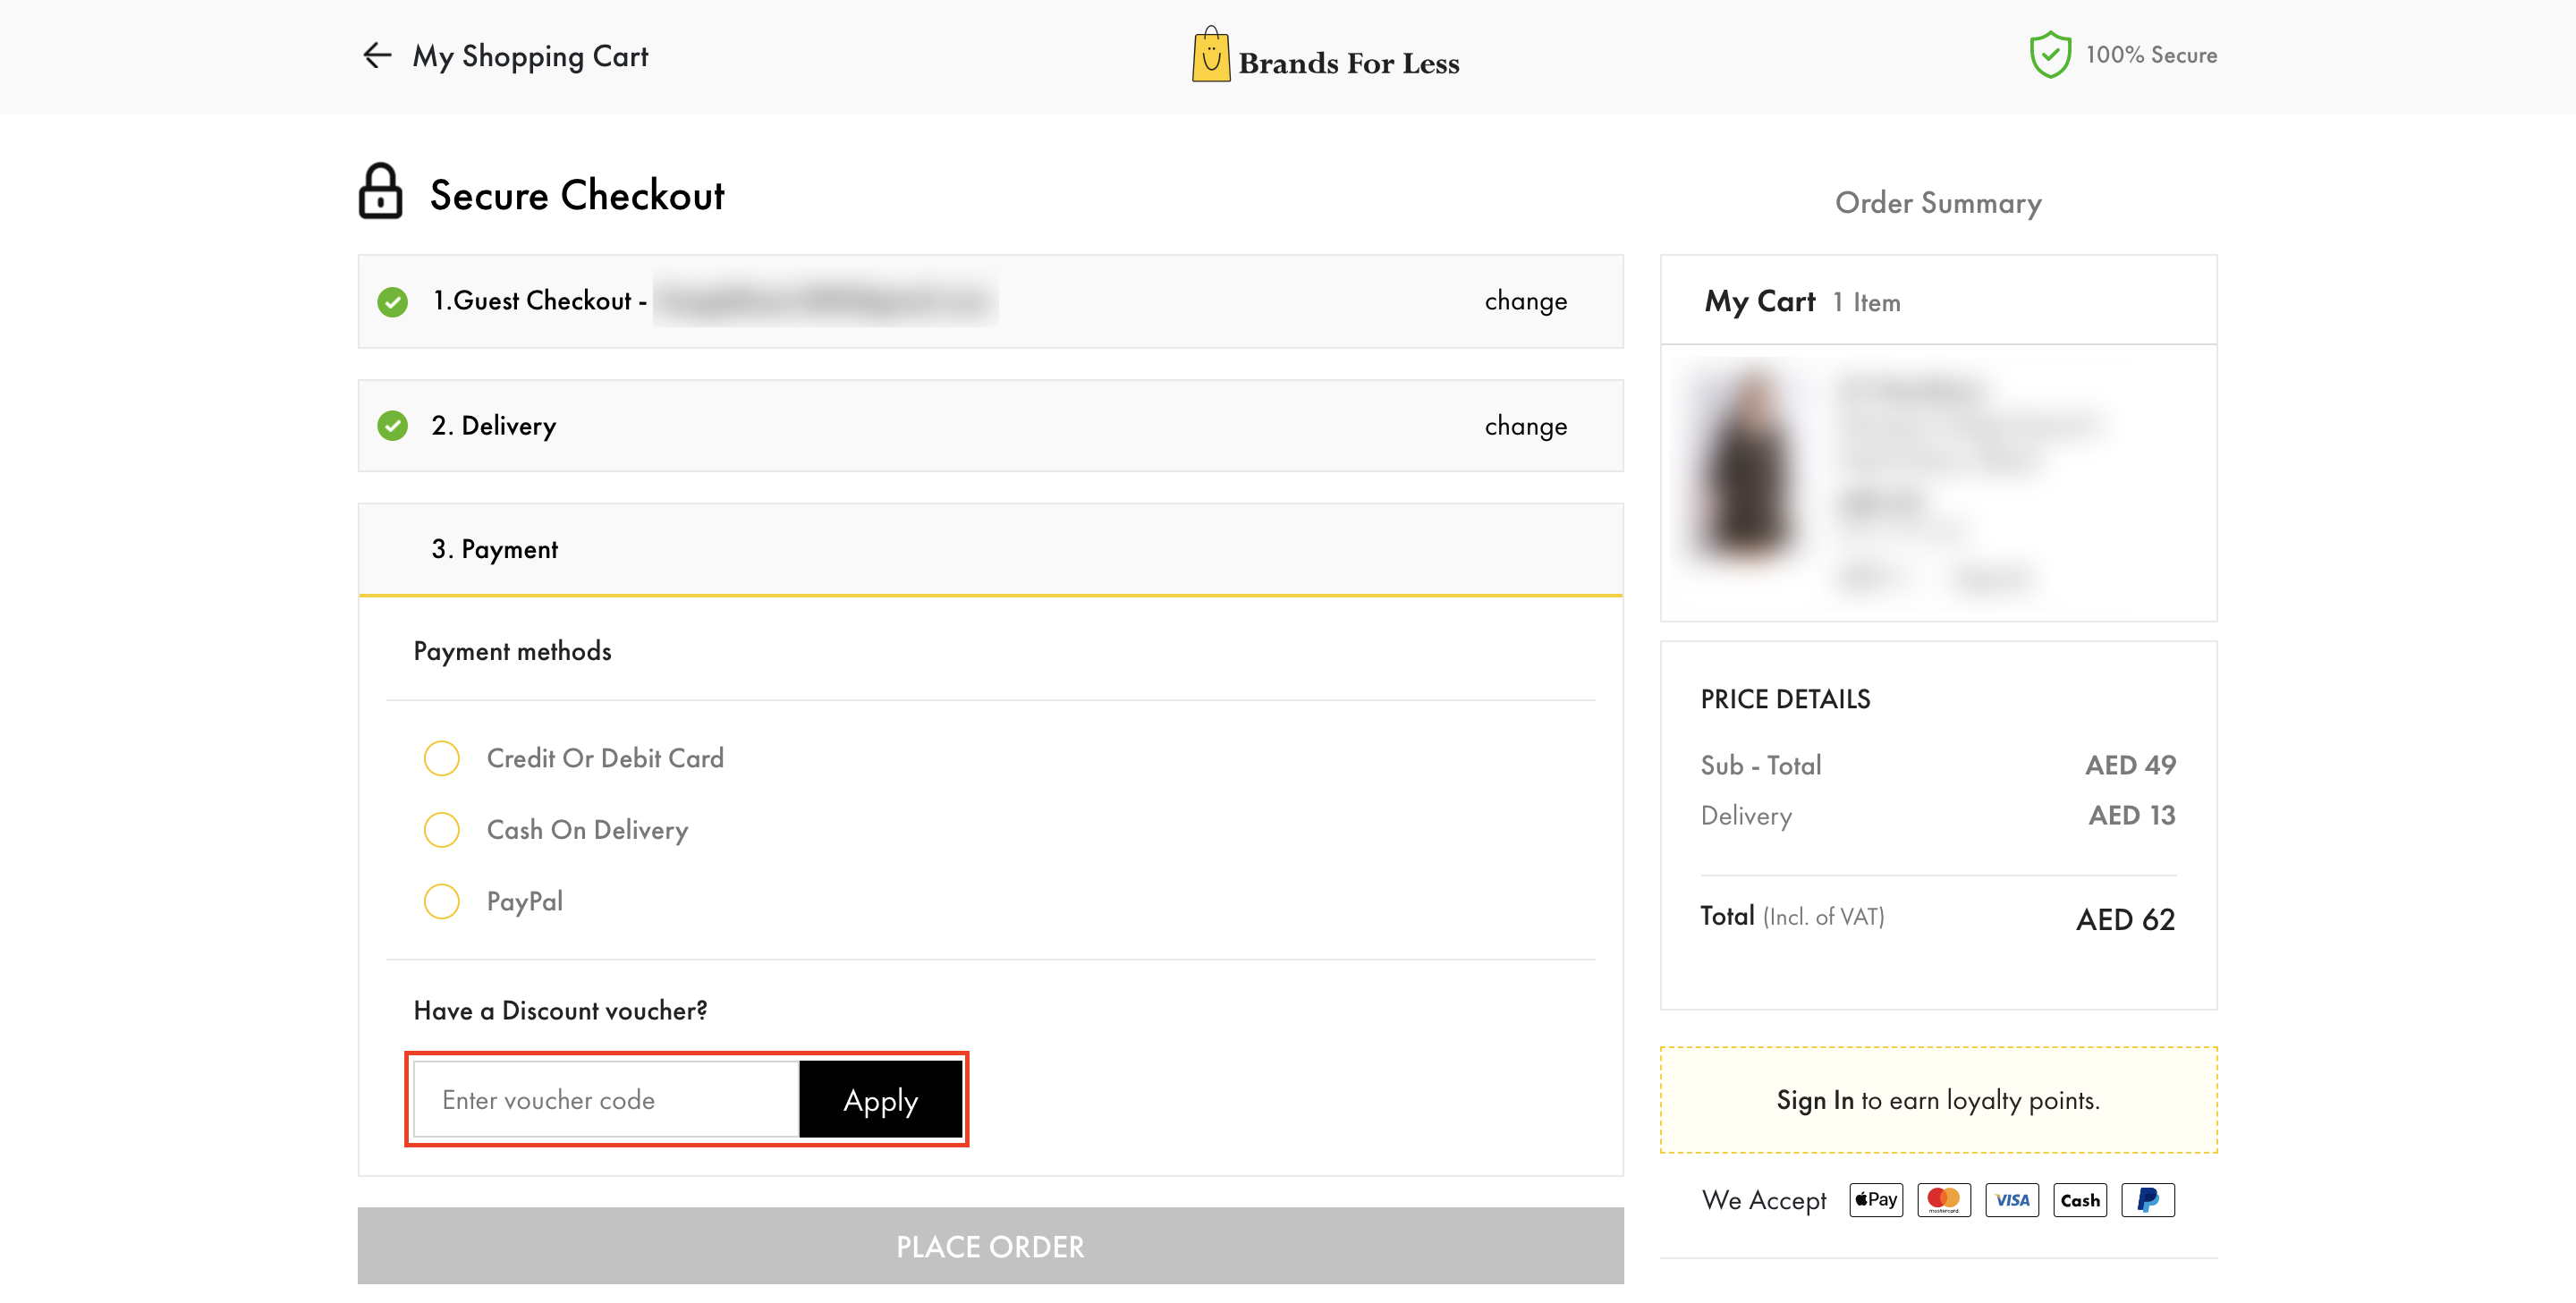This screenshot has width=2576, height=1303.
Task: Choose PayPal as payment method
Action: point(441,901)
